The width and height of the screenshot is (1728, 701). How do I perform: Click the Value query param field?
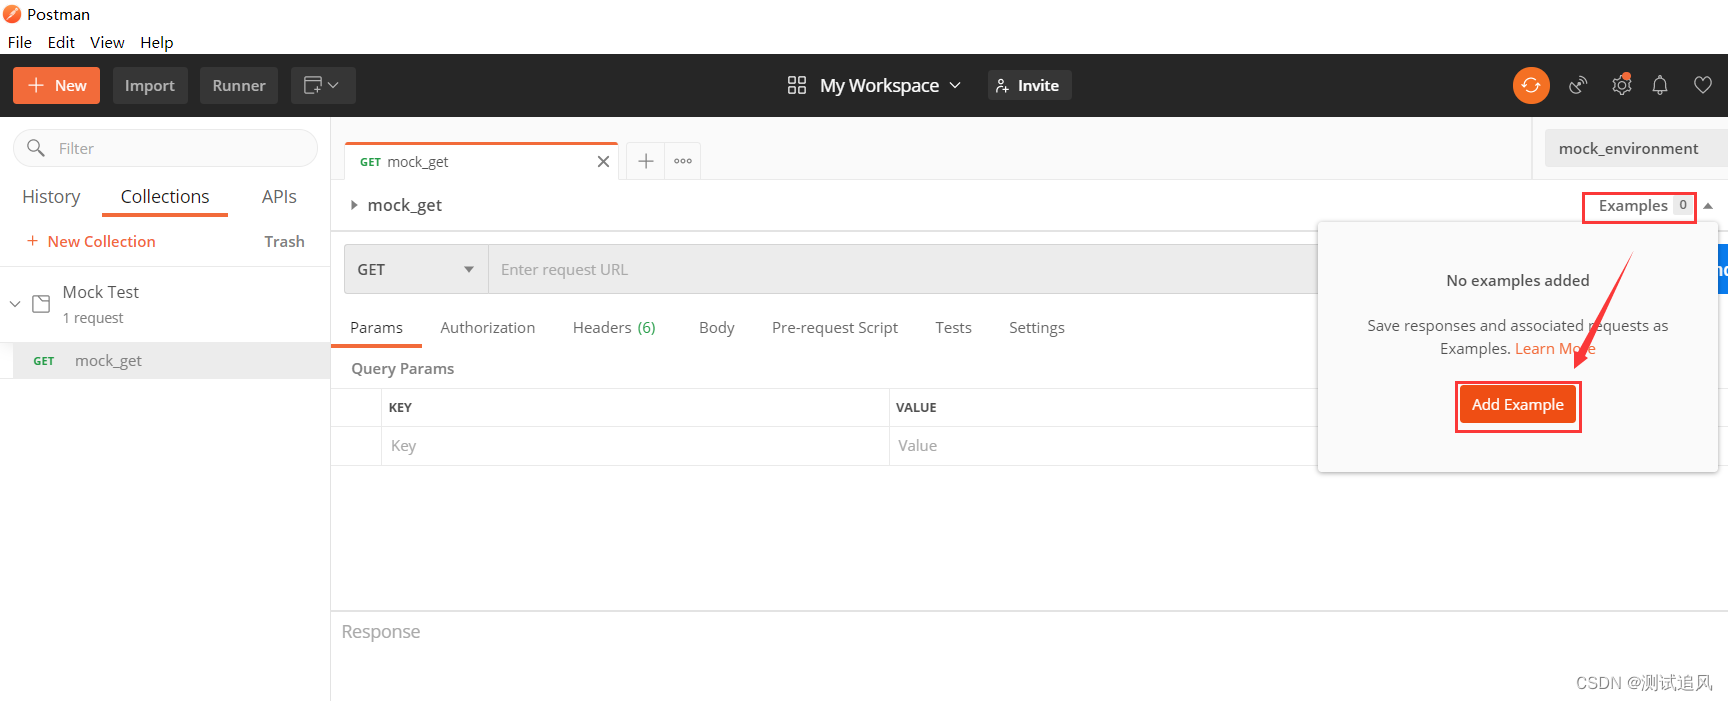(x=1103, y=446)
